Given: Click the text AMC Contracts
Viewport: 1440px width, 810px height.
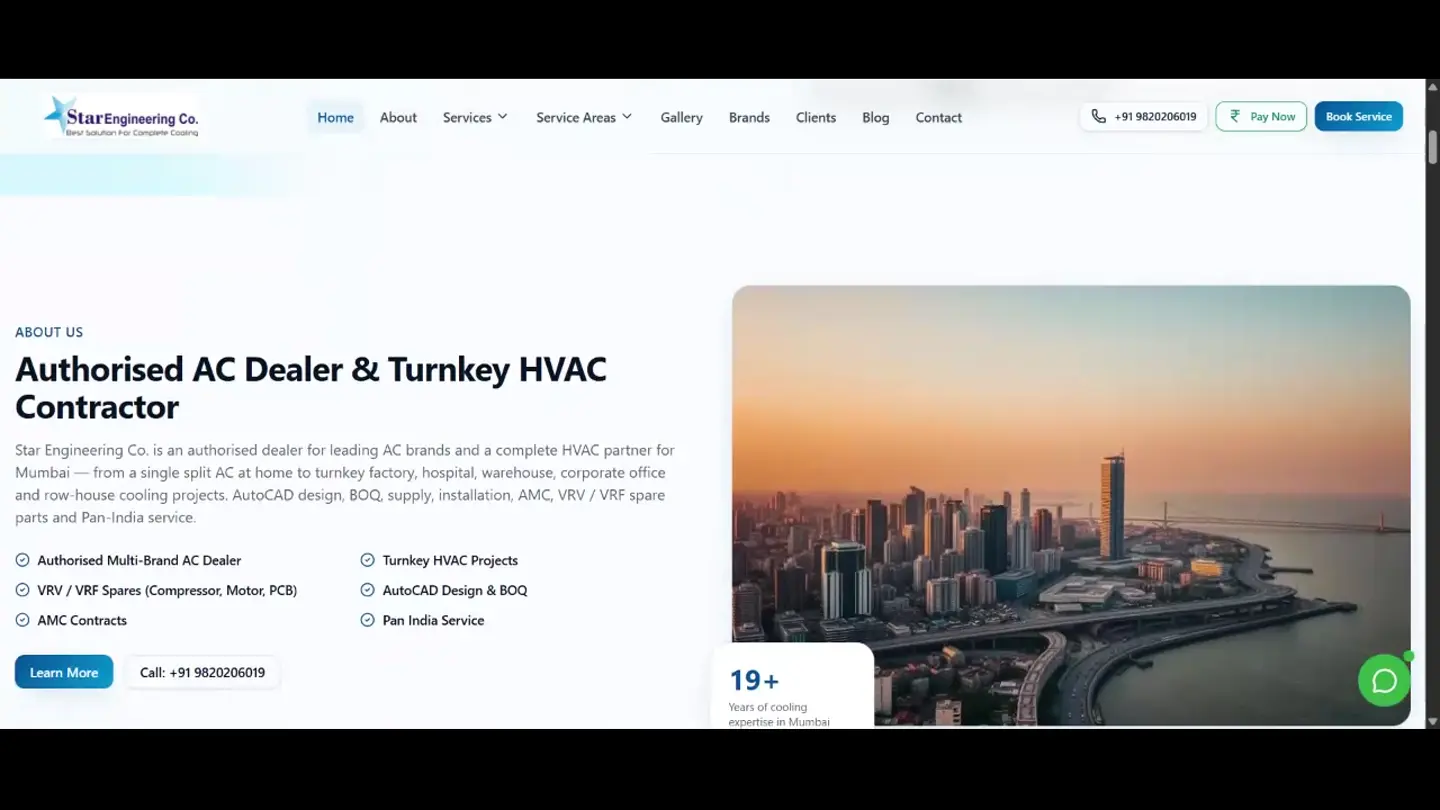Looking at the screenshot, I should pyautogui.click(x=82, y=620).
